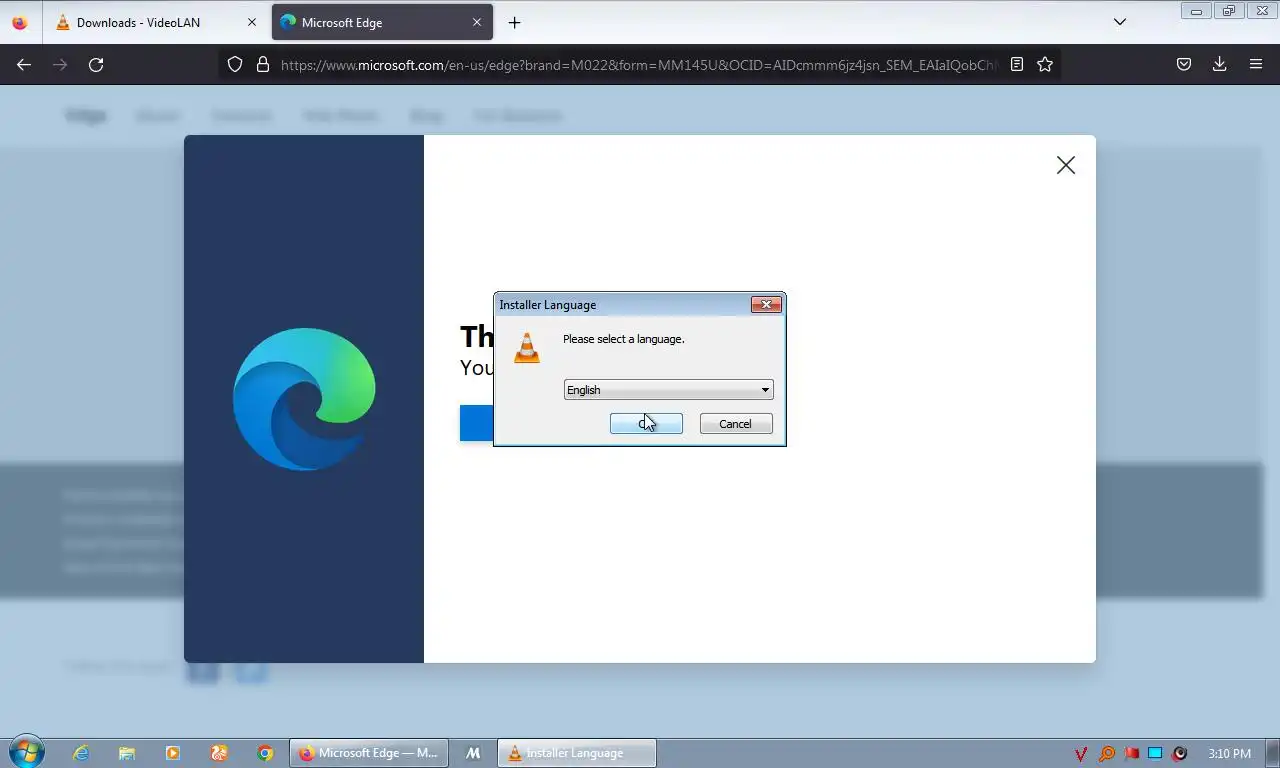
Task: Open the English language dropdown
Action: pyautogui.click(x=668, y=390)
